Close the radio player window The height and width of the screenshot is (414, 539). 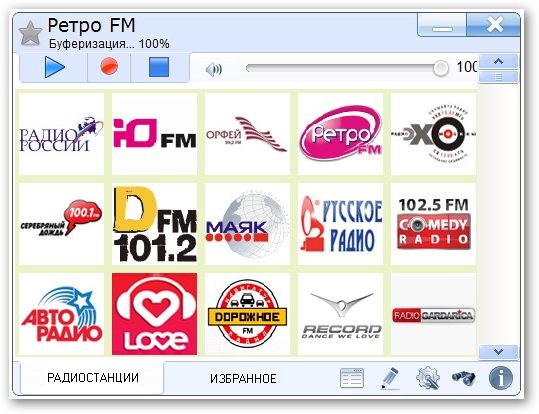[493, 25]
